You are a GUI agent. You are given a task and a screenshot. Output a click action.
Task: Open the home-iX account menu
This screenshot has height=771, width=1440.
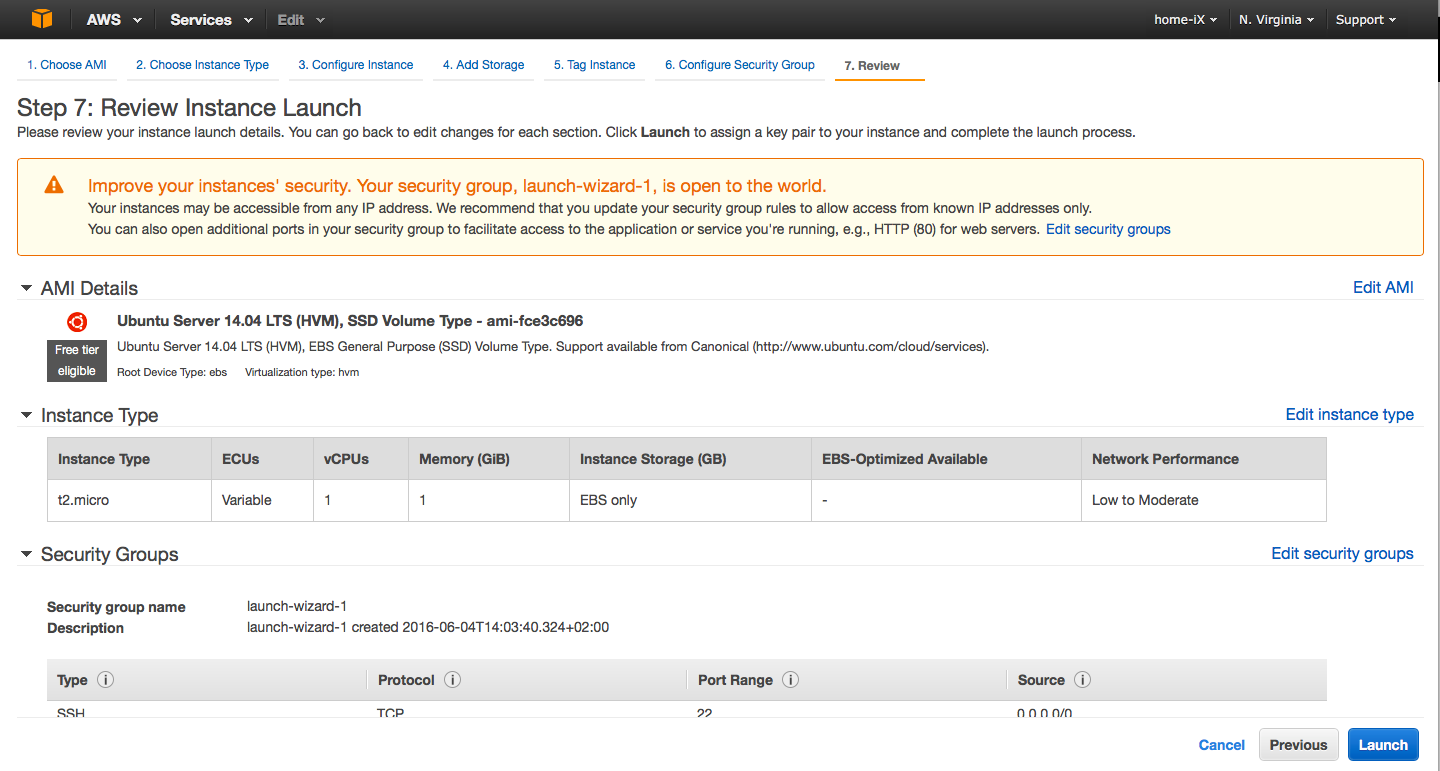point(1185,20)
